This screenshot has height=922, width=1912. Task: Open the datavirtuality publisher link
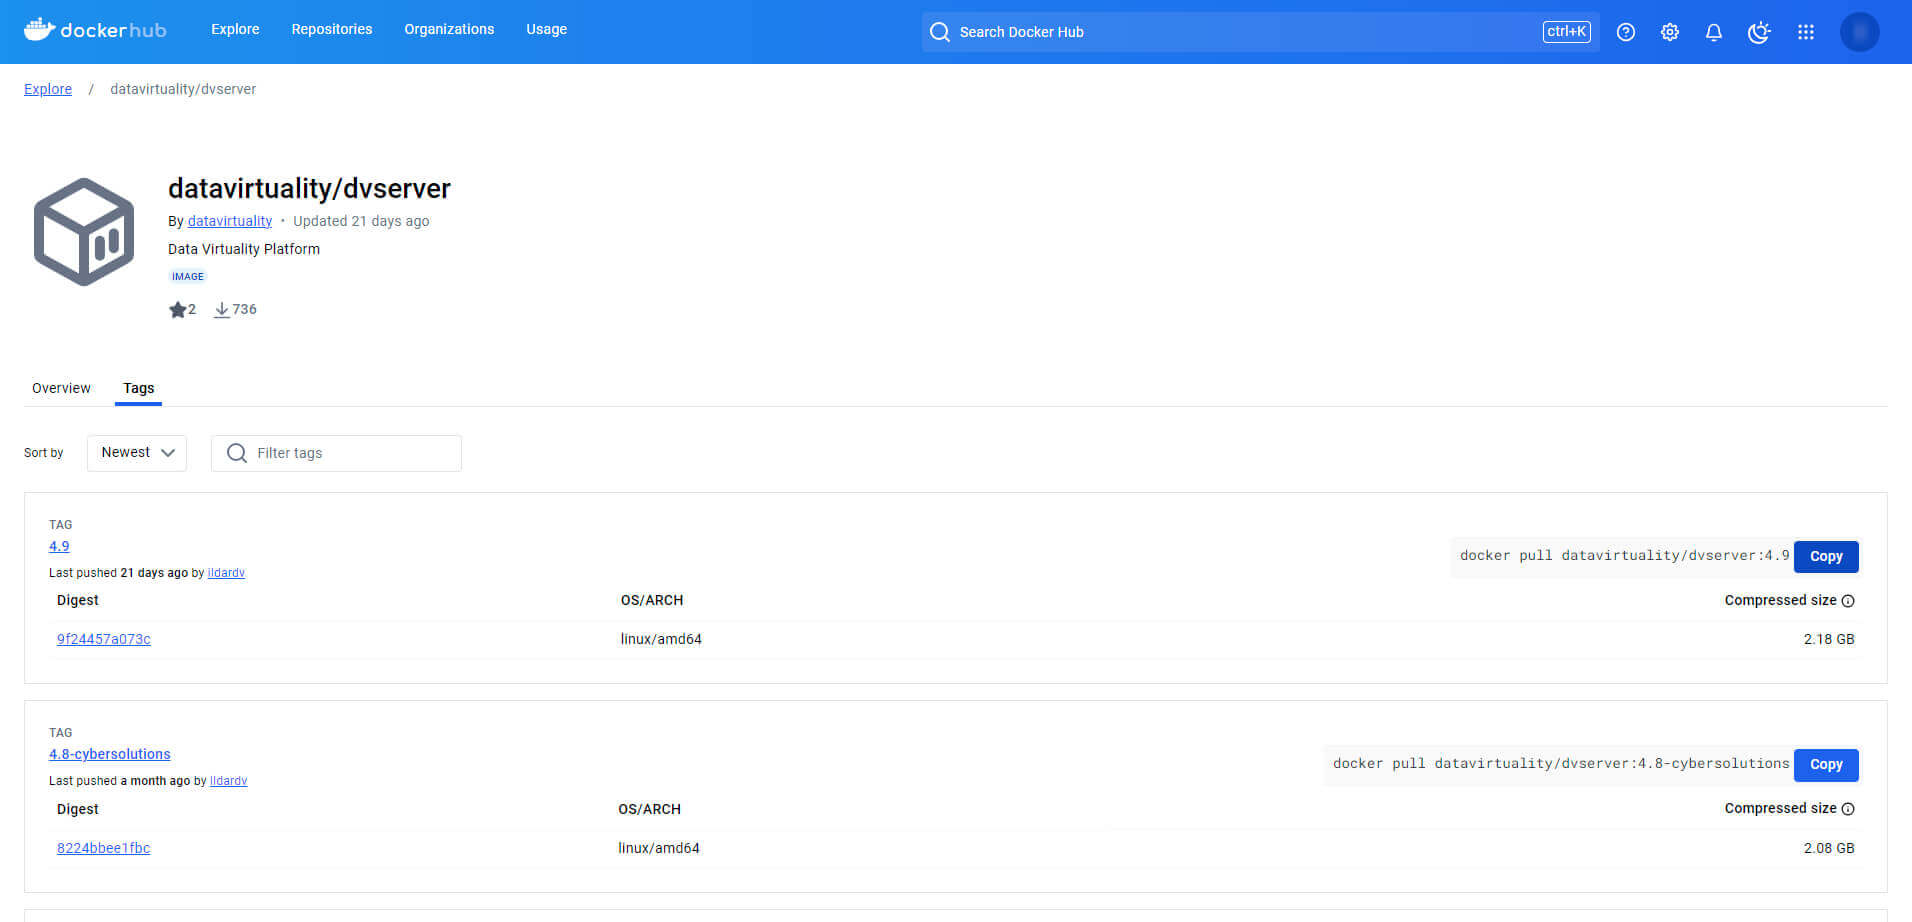pos(230,221)
